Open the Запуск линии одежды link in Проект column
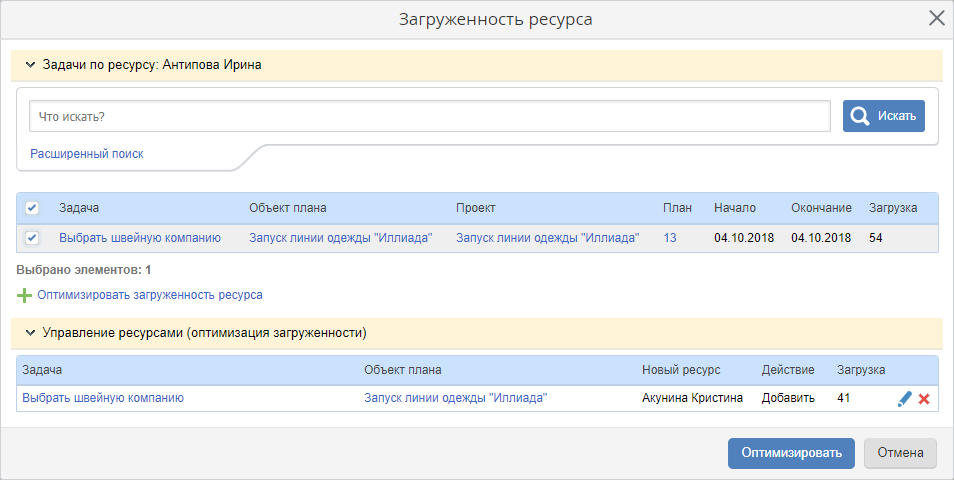 click(547, 238)
